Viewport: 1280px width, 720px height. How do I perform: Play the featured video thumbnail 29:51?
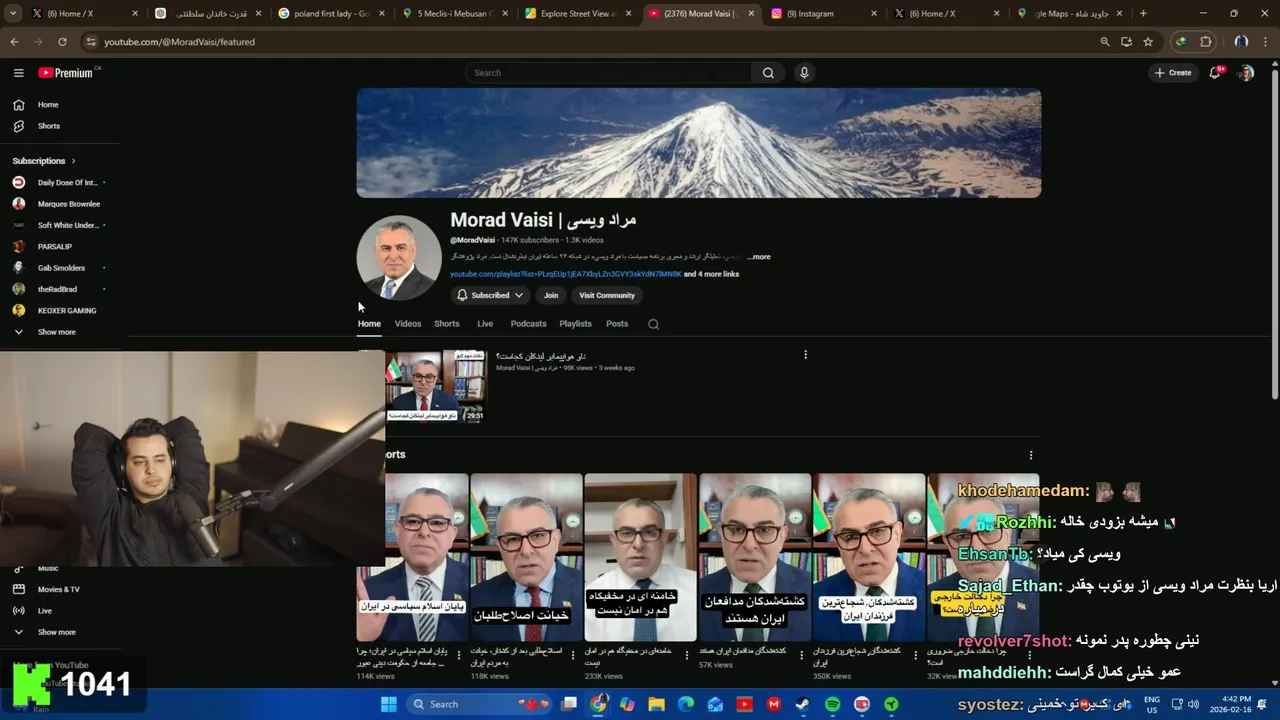(x=436, y=385)
